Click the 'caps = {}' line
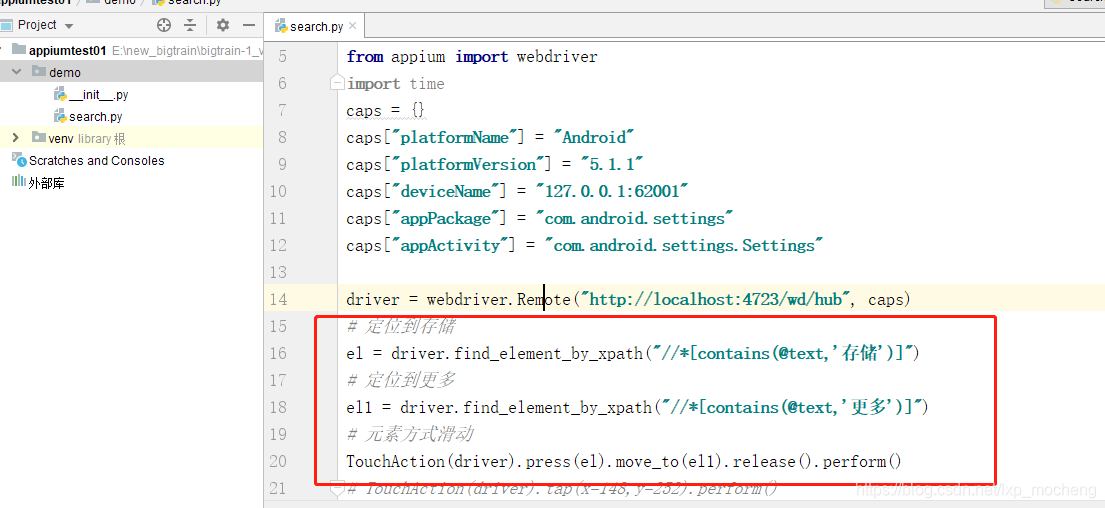 385,111
